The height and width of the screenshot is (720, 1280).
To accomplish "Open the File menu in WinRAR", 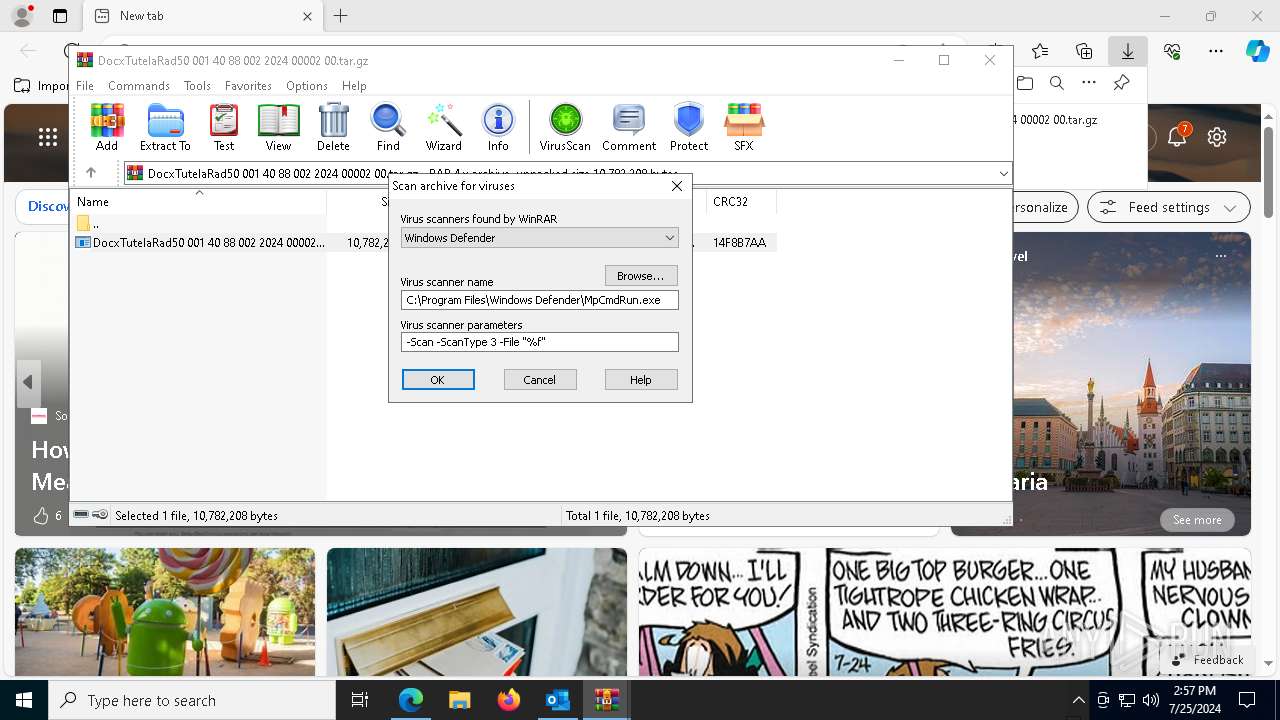I will [x=85, y=86].
